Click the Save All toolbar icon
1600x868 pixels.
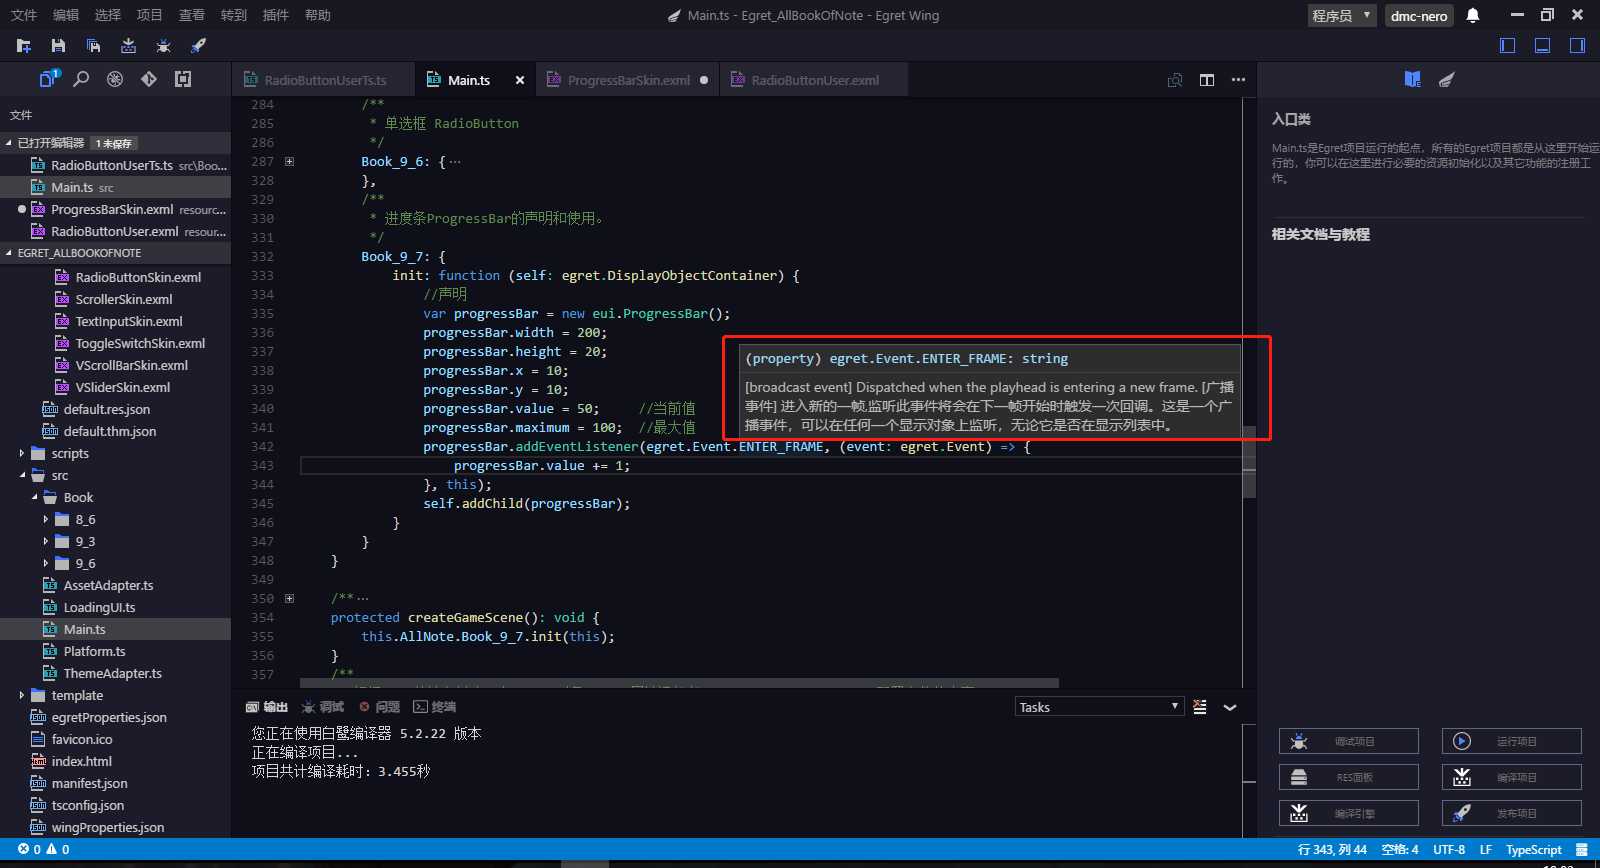click(93, 46)
